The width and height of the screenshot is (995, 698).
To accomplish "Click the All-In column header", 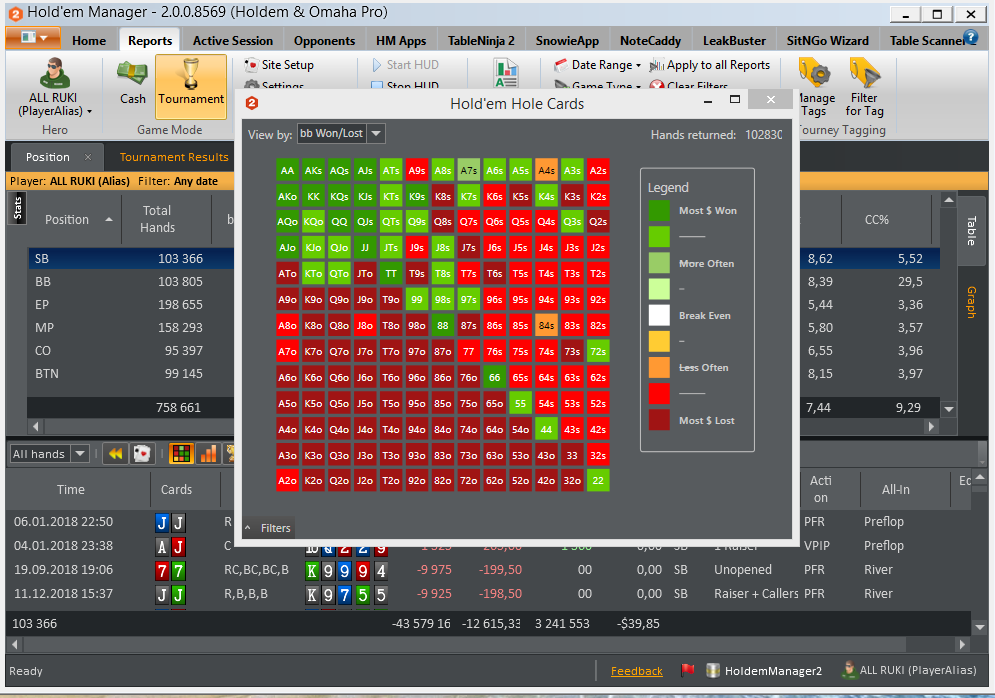I will pos(895,489).
